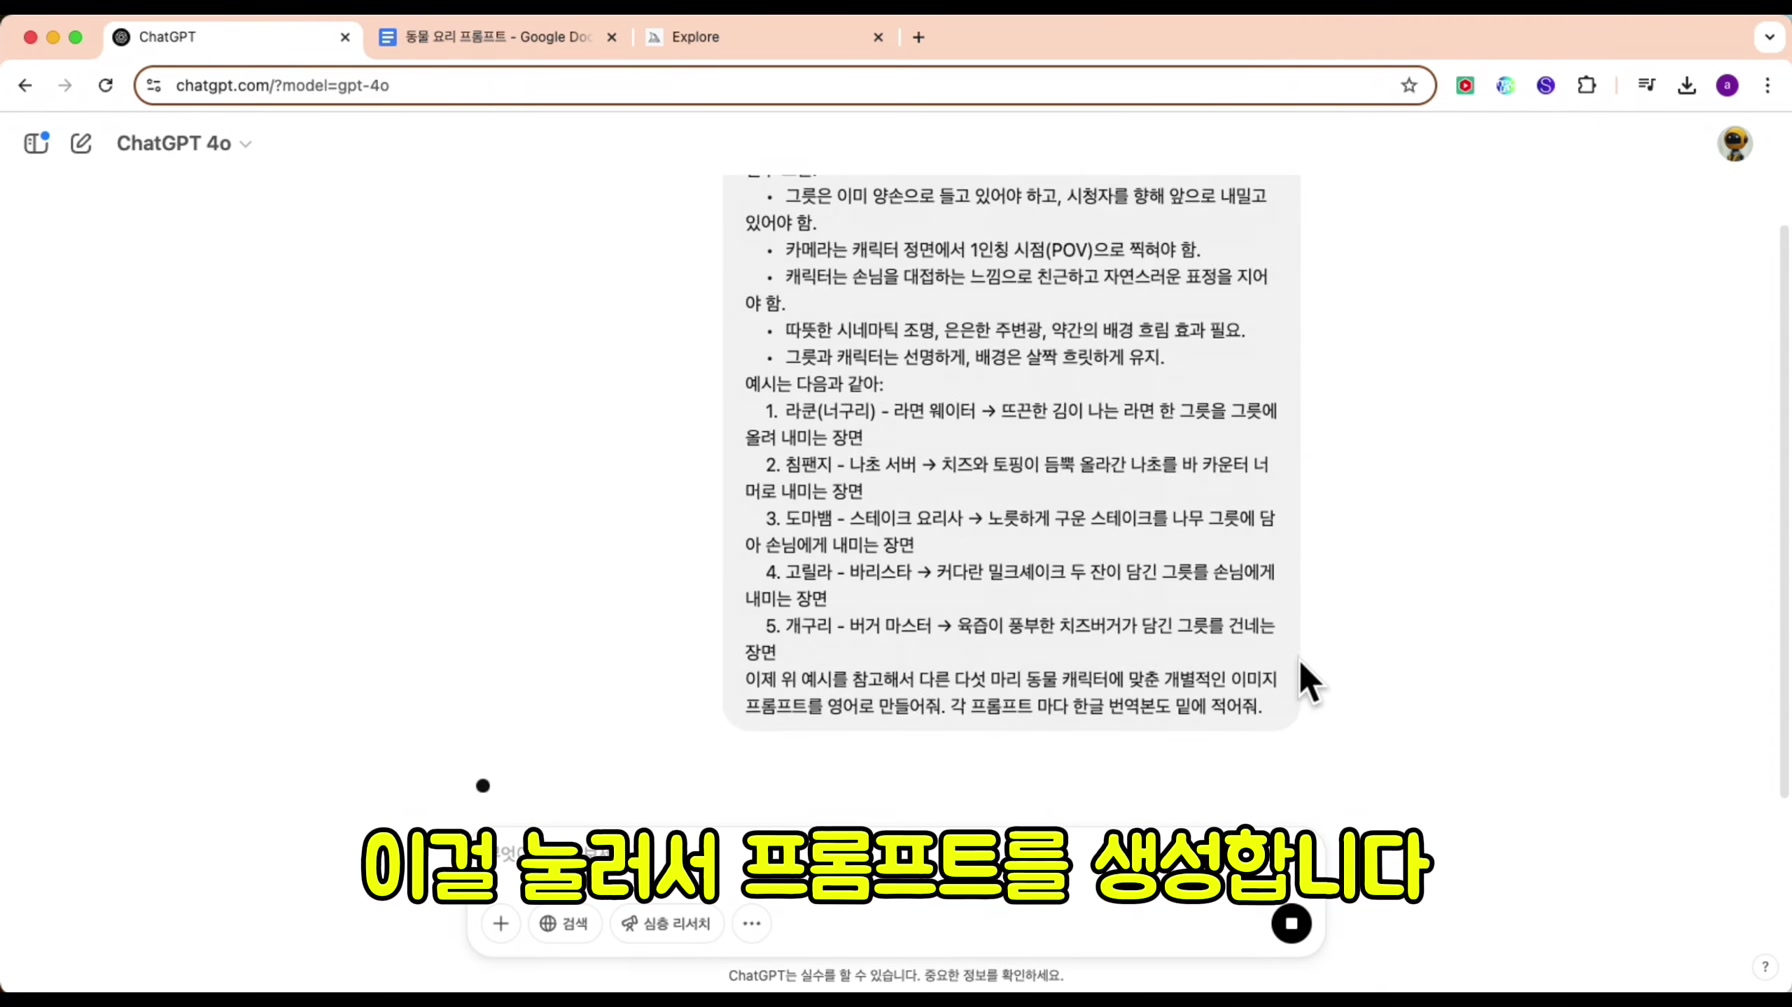Open the user profile avatar menu

(1735, 143)
